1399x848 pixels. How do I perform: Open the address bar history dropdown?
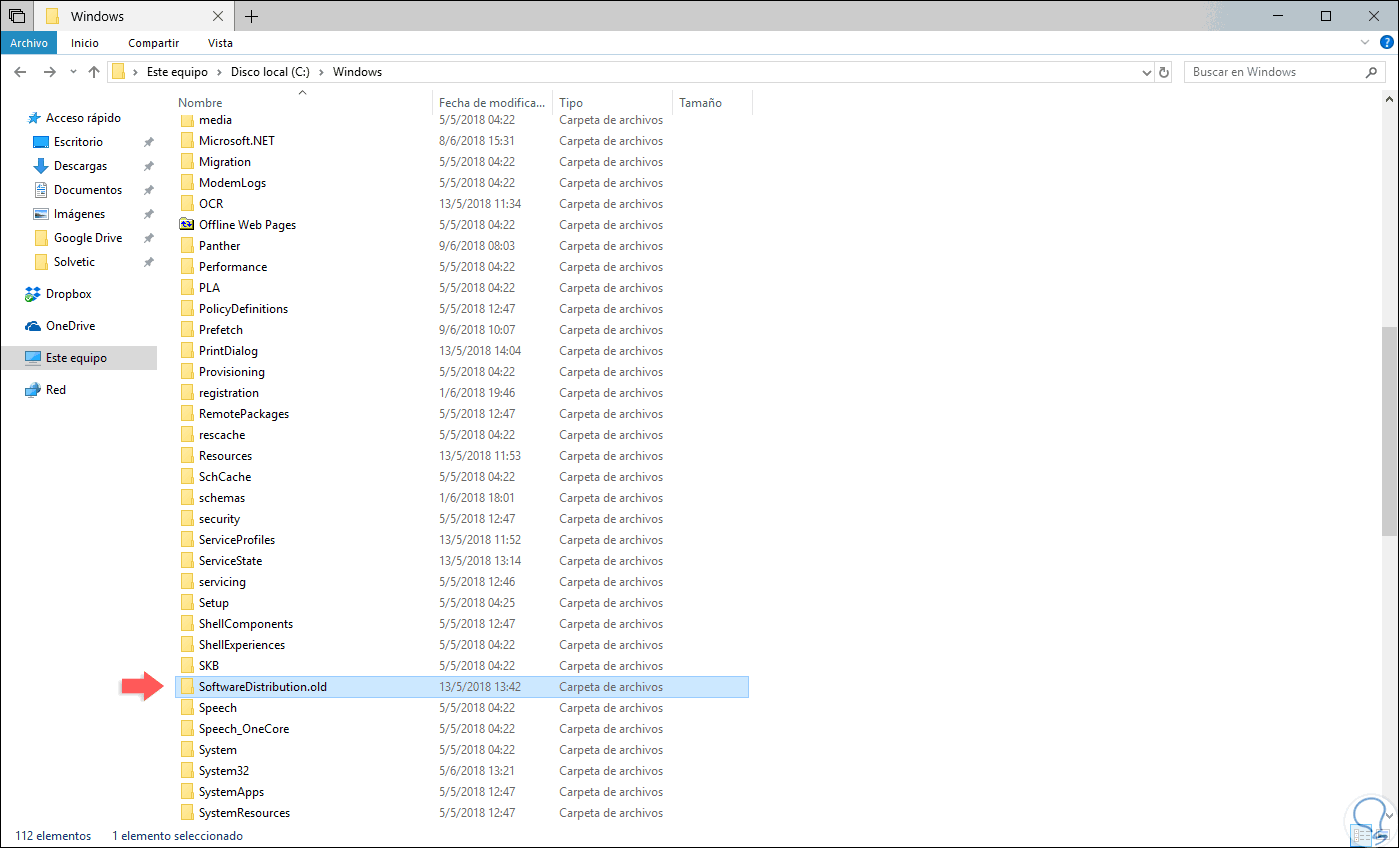(1146, 72)
